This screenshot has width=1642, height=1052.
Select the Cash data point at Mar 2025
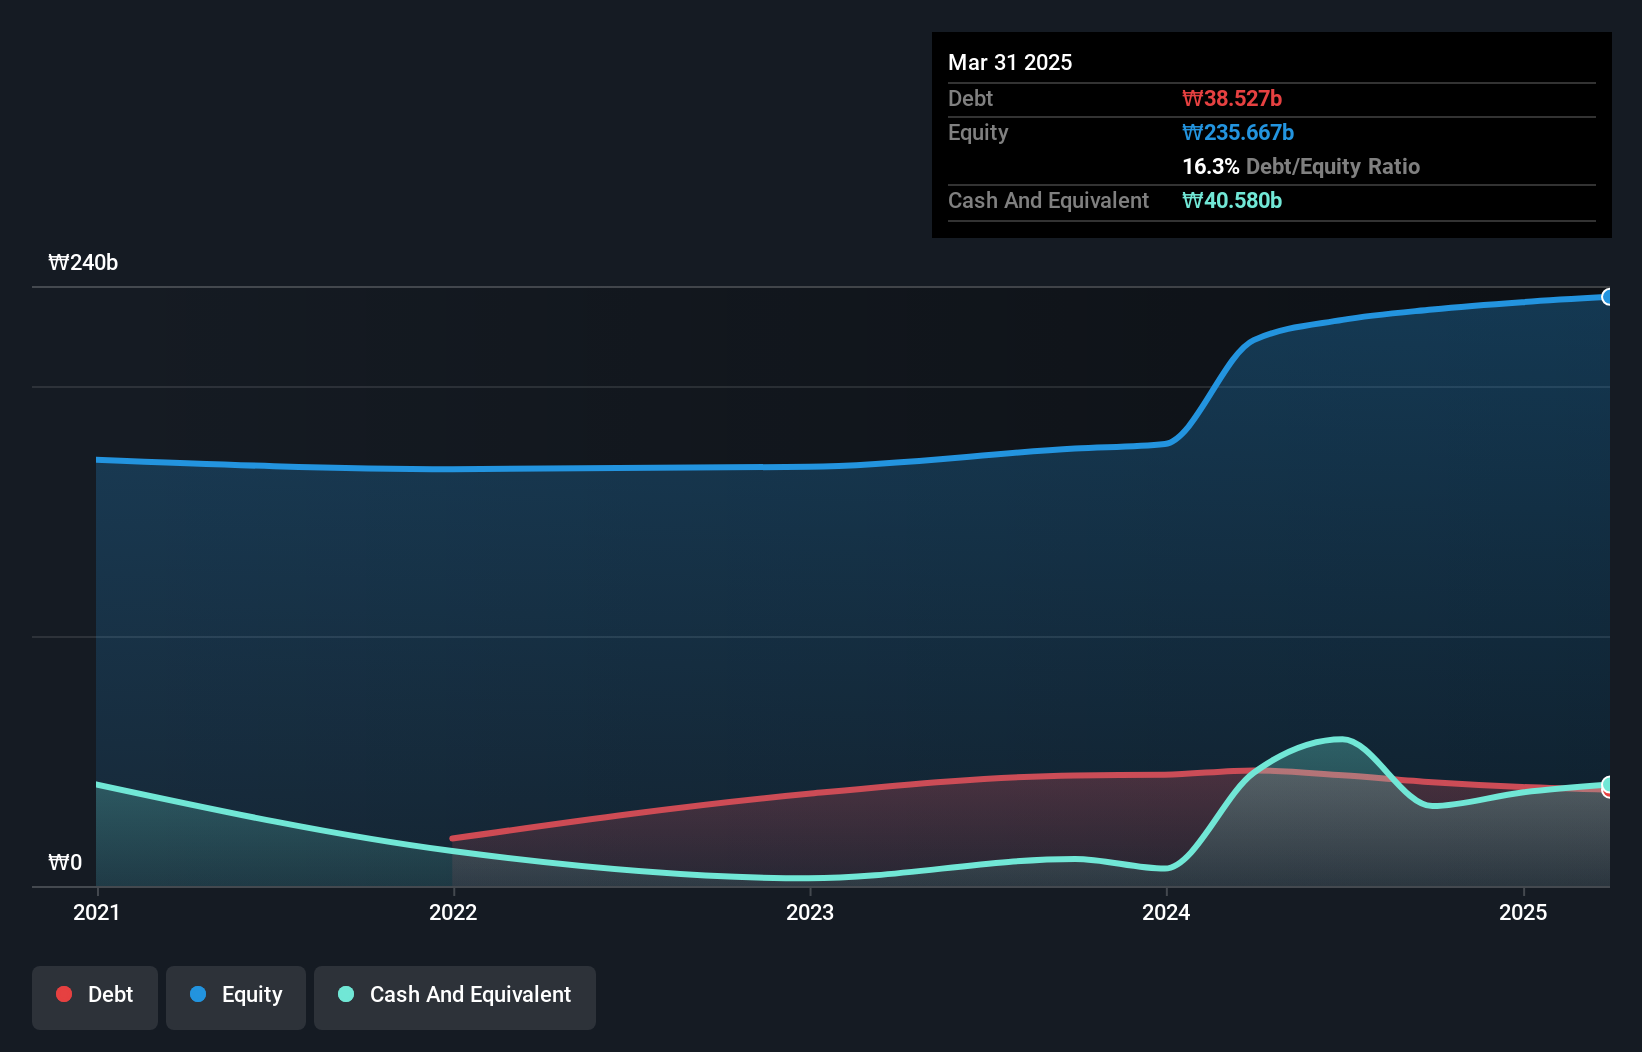[x=1607, y=784]
